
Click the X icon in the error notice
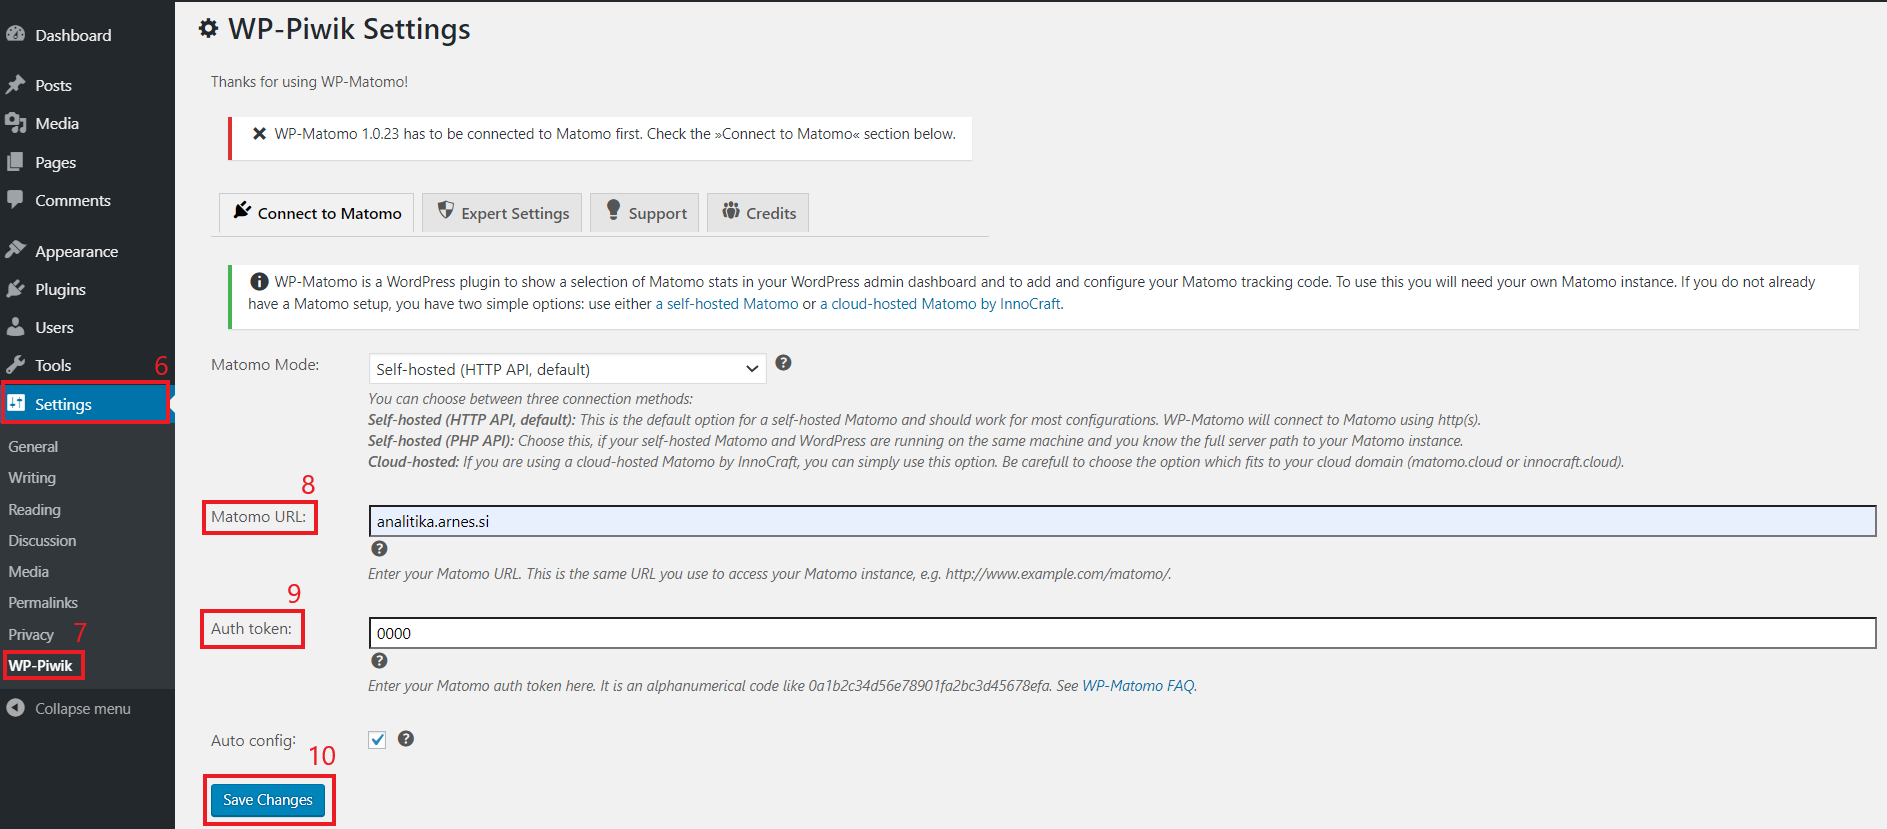259,133
